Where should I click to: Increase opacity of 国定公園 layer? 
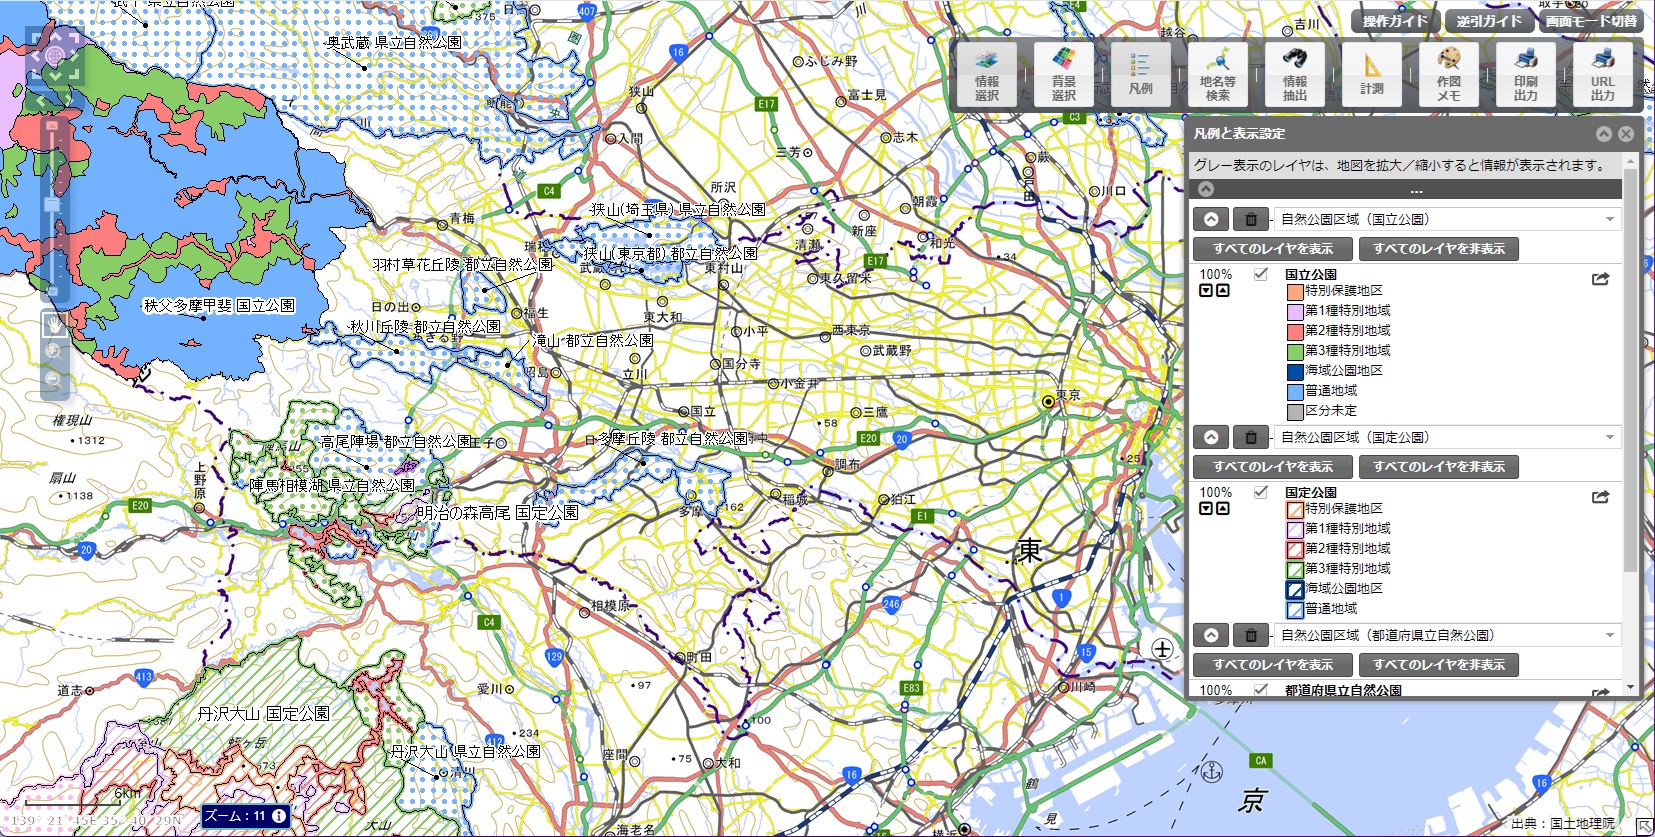(1222, 509)
